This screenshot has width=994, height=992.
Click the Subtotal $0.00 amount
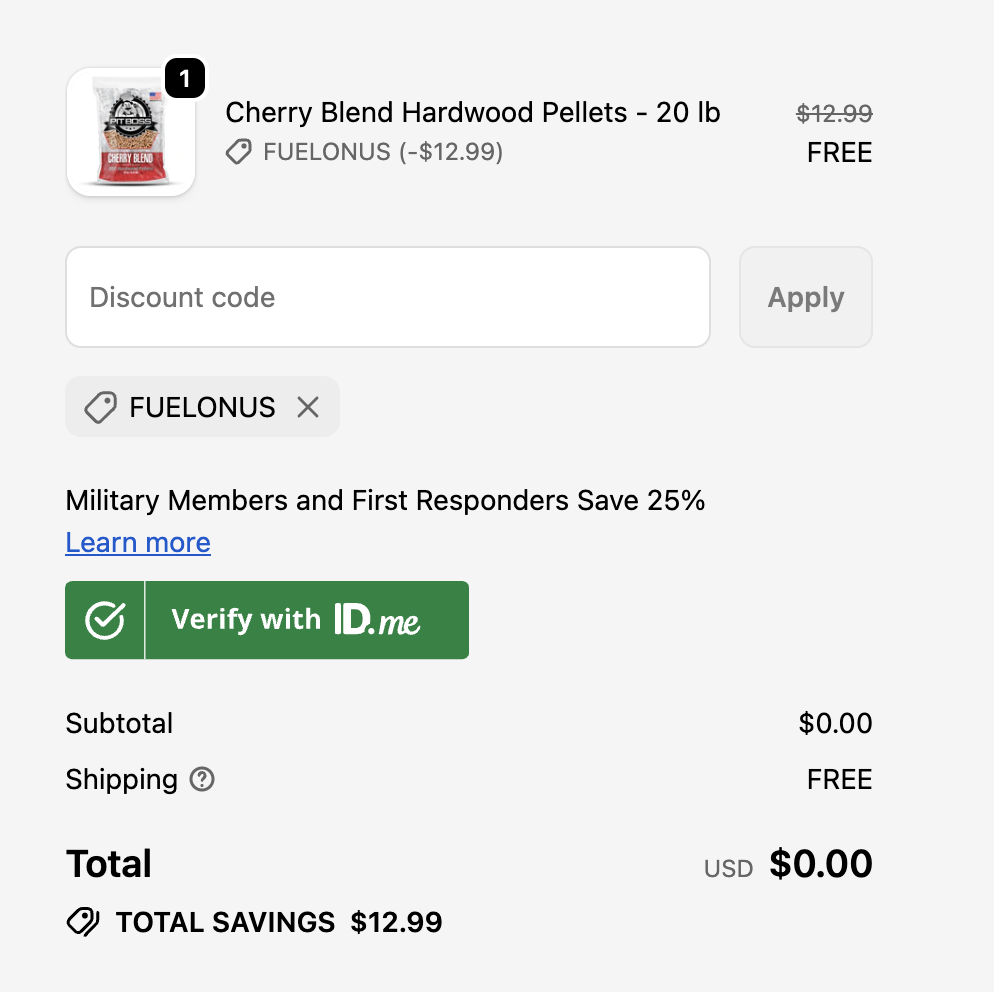click(835, 723)
